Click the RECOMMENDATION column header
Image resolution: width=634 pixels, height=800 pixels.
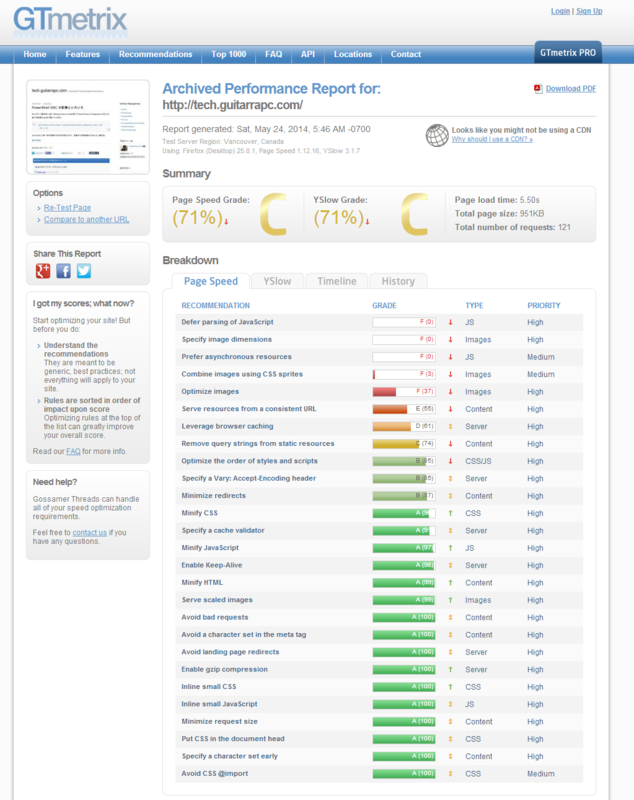tap(216, 306)
